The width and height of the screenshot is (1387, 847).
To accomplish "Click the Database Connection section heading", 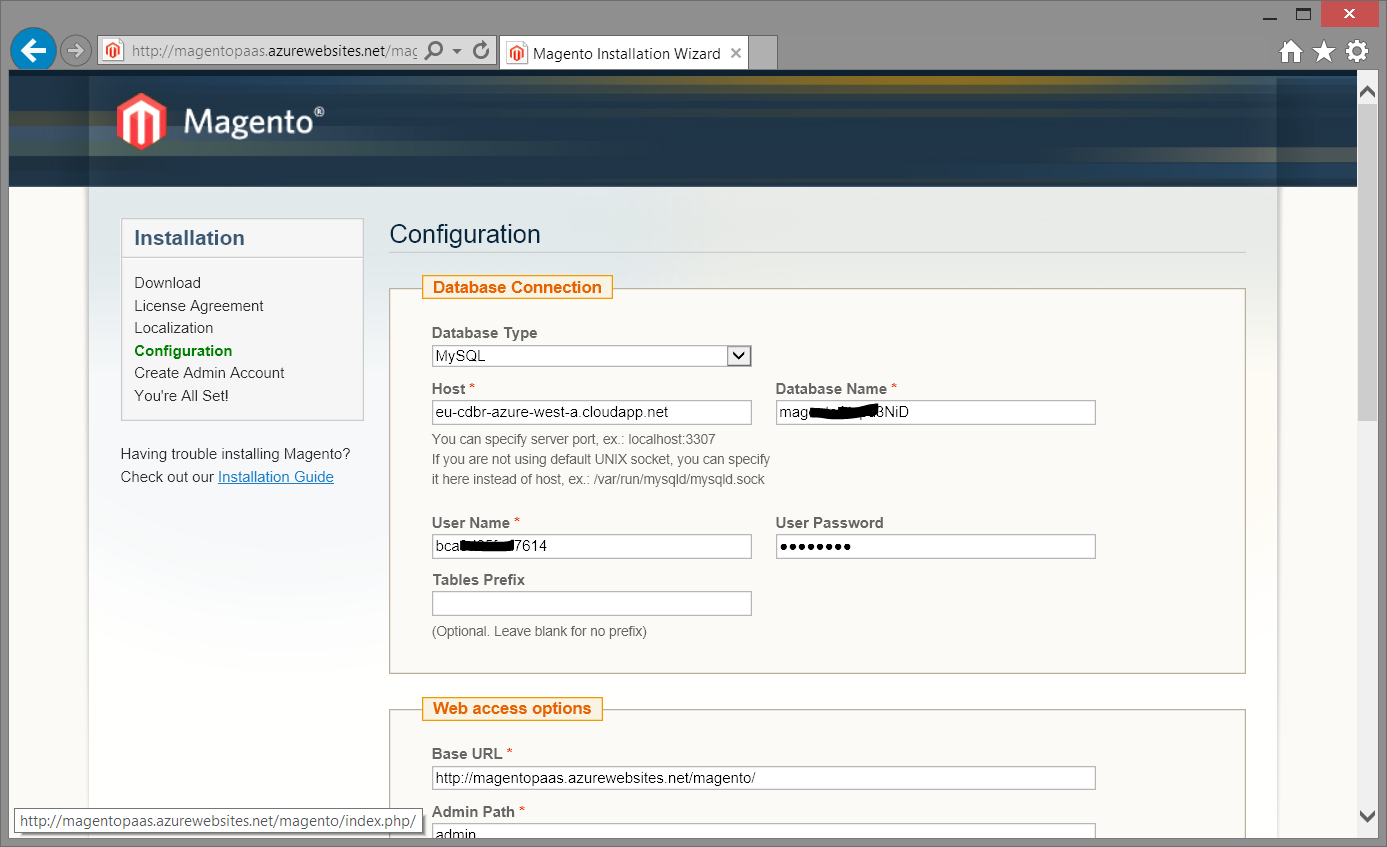I will click(x=517, y=287).
